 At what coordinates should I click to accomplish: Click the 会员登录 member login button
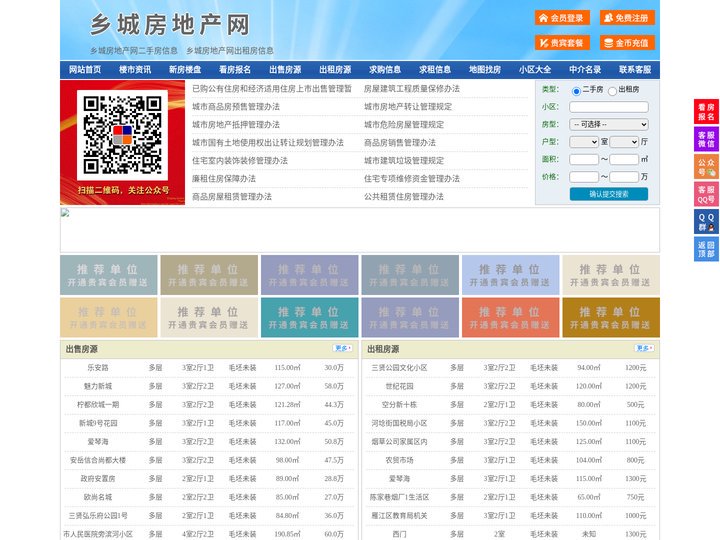click(x=562, y=18)
